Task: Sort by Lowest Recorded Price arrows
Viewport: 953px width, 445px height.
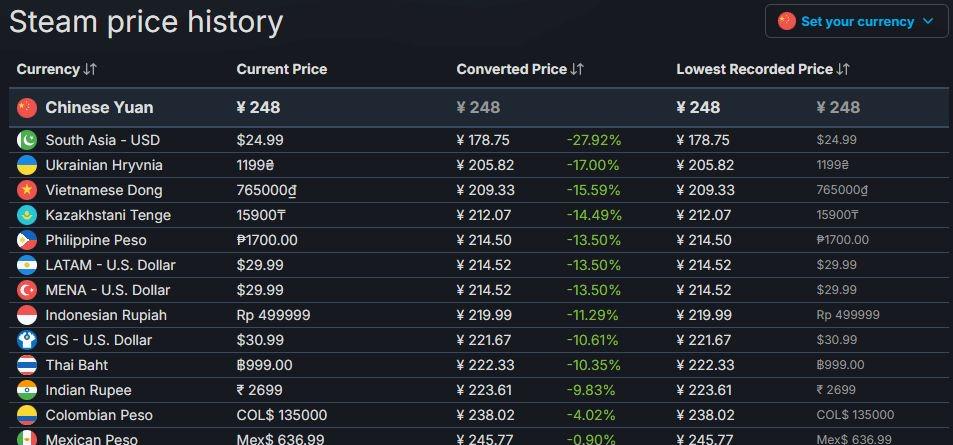Action: click(842, 69)
